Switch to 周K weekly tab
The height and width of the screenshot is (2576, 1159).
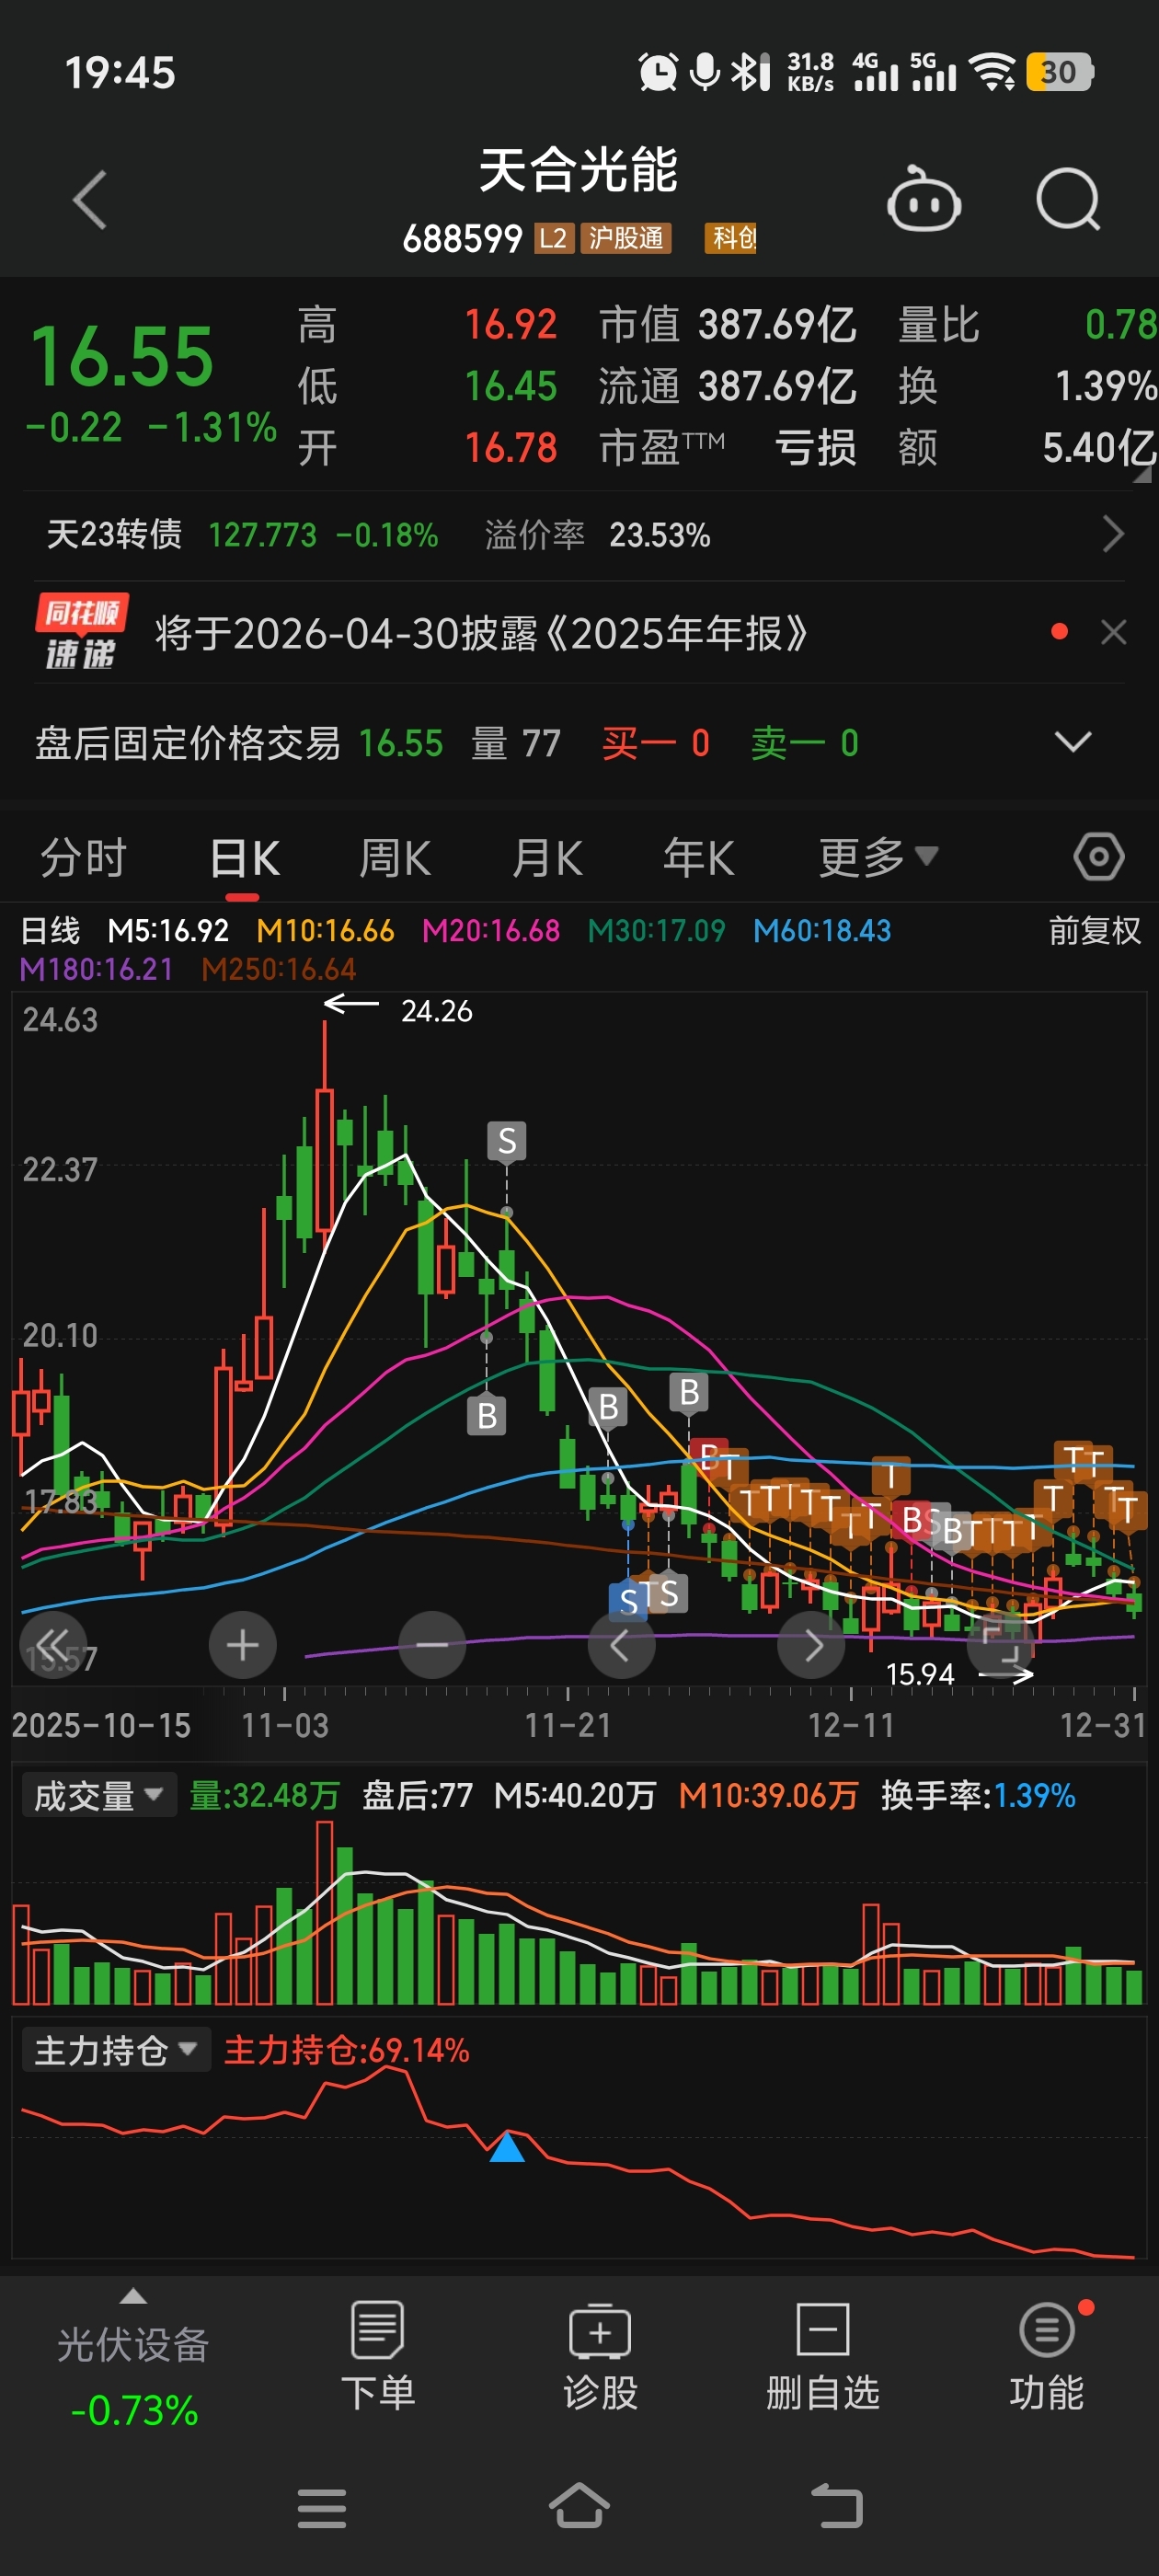click(x=395, y=858)
